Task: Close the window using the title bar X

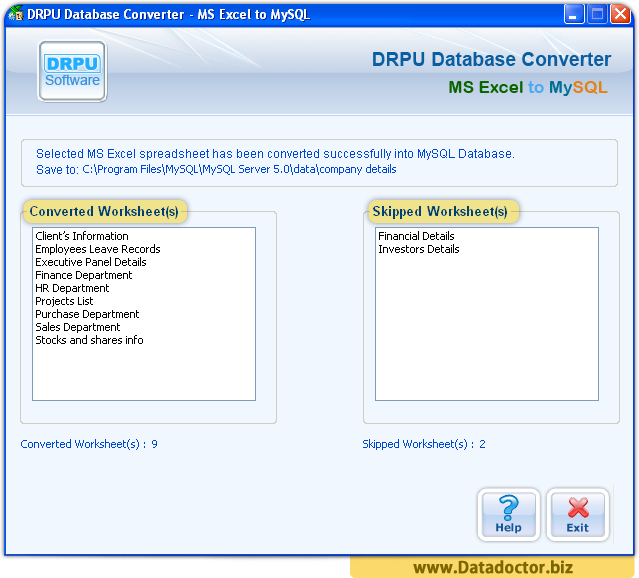Action: (620, 14)
